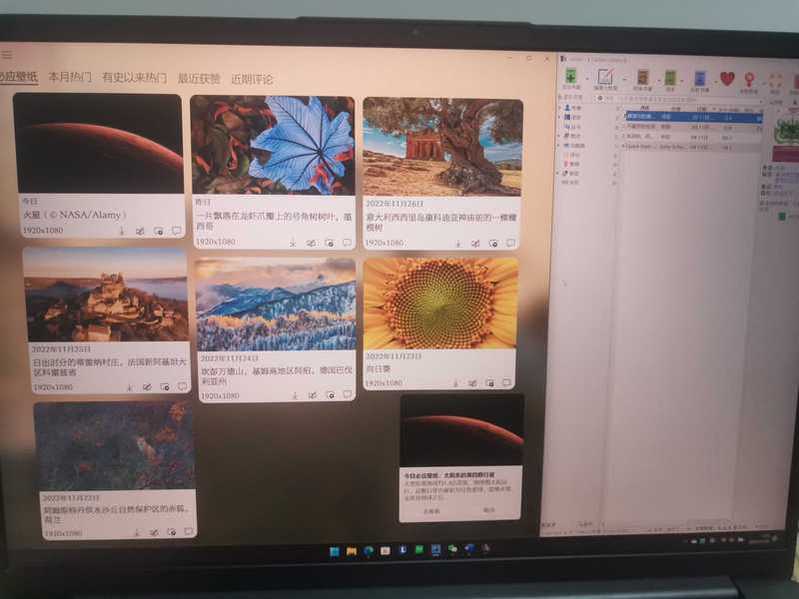Screen dimensions: 799x599
Task: Click the green Add books icon in Calibre
Action: (571, 76)
